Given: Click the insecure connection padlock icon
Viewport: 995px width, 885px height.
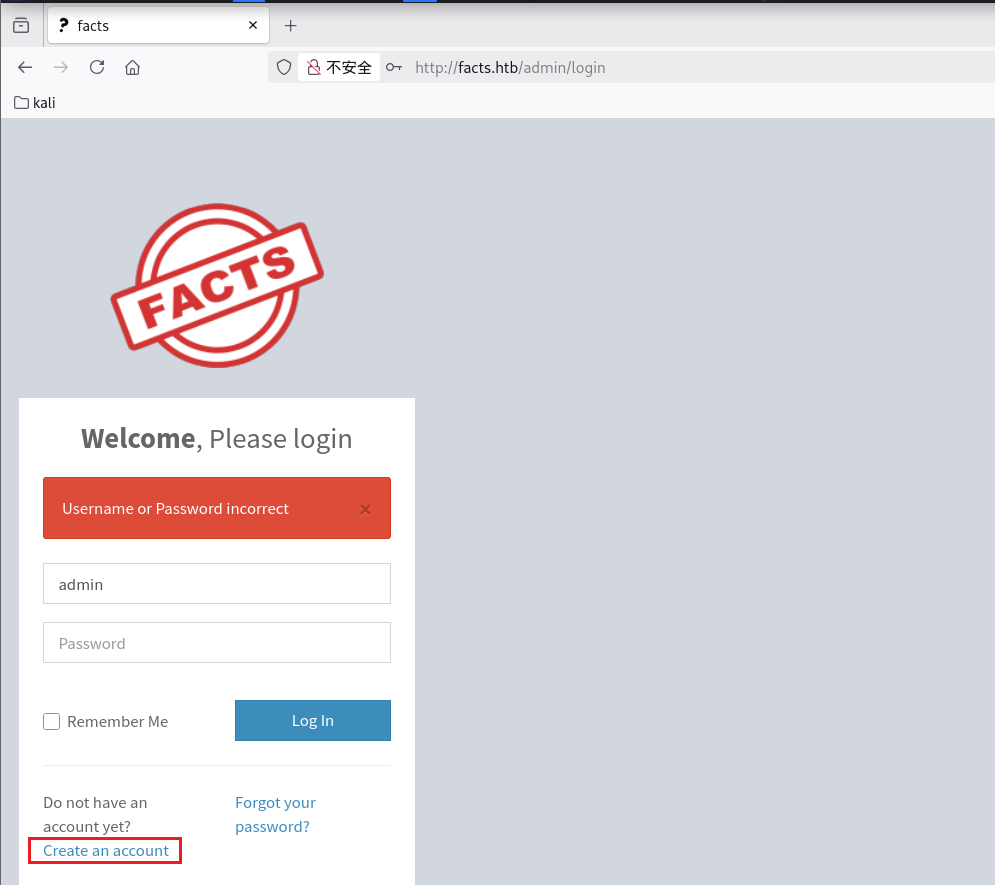Looking at the screenshot, I should 314,68.
